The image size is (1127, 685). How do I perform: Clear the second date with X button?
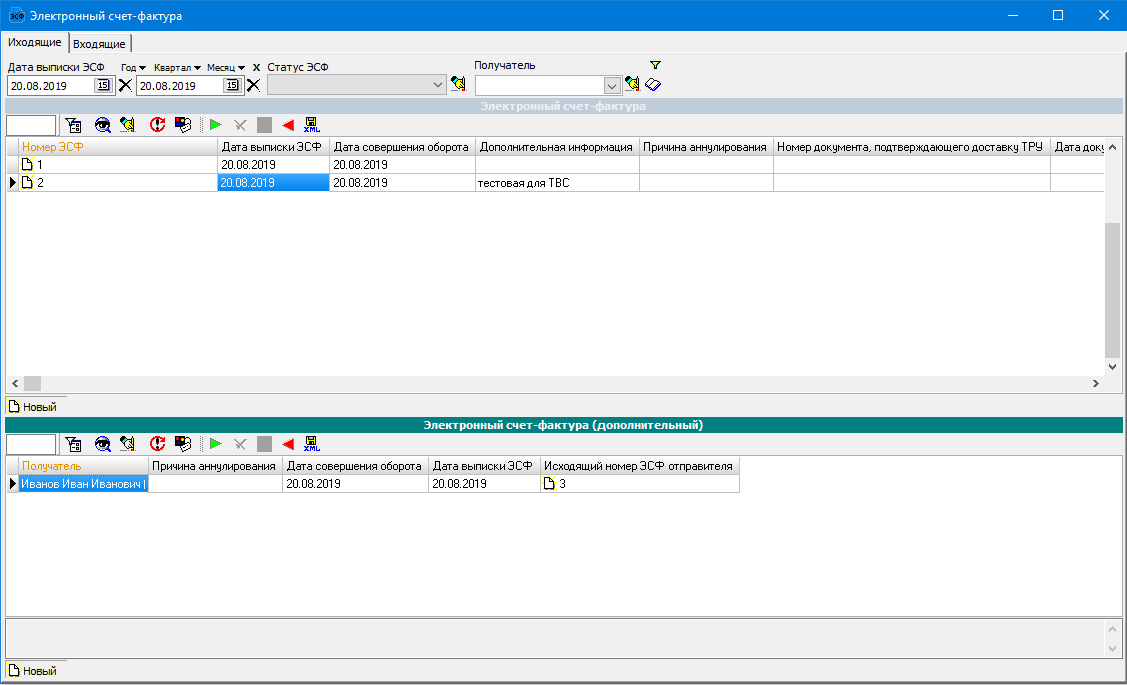(254, 85)
